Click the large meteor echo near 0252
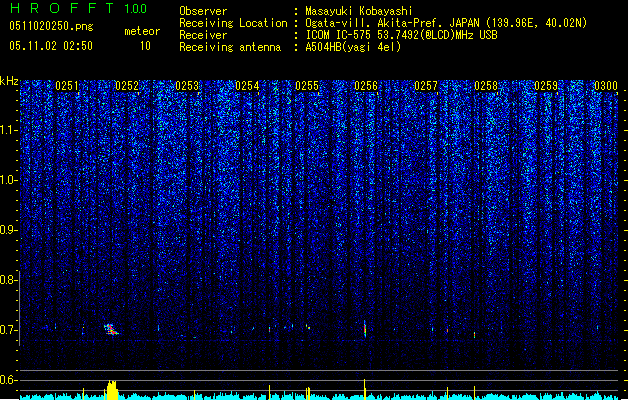This screenshot has height=400, width=629. pos(111,329)
